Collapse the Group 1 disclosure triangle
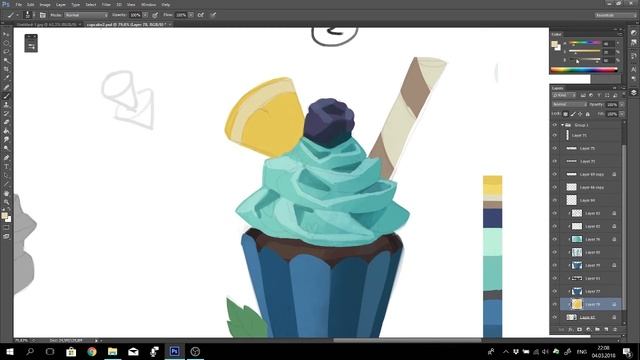640x360 pixels. 562,125
